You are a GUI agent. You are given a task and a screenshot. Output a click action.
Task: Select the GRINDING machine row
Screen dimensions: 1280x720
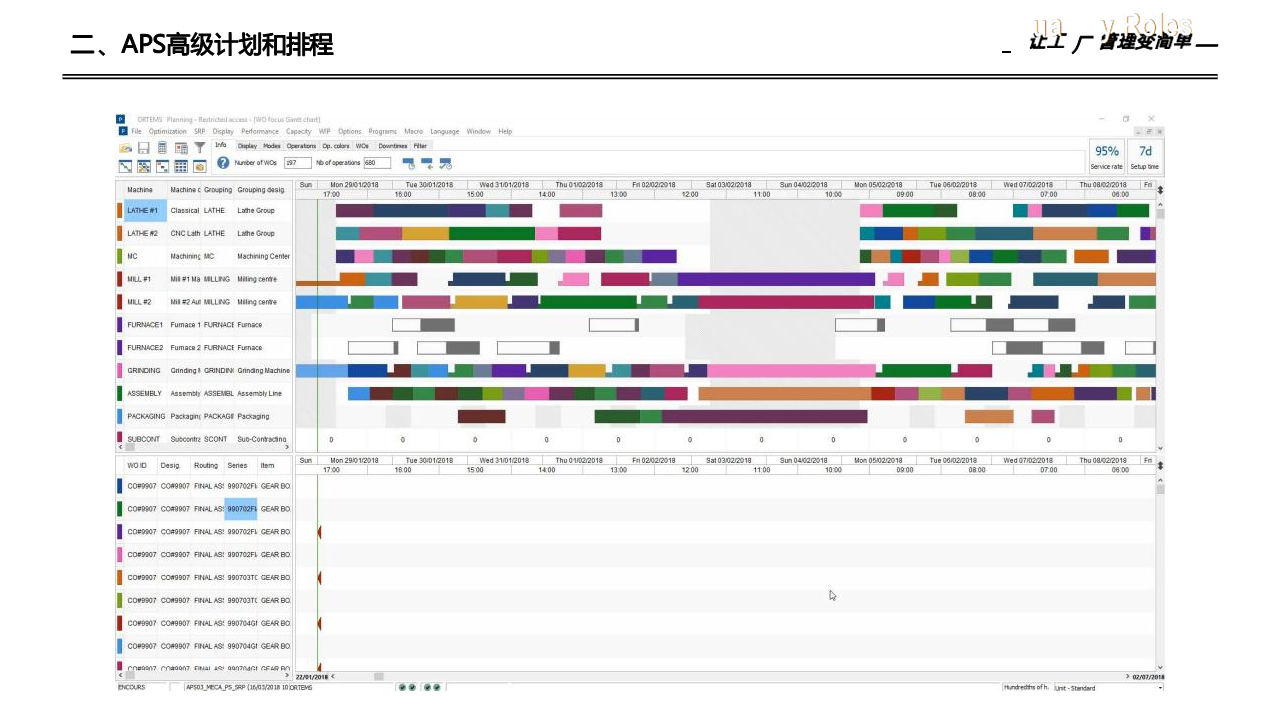coord(204,370)
